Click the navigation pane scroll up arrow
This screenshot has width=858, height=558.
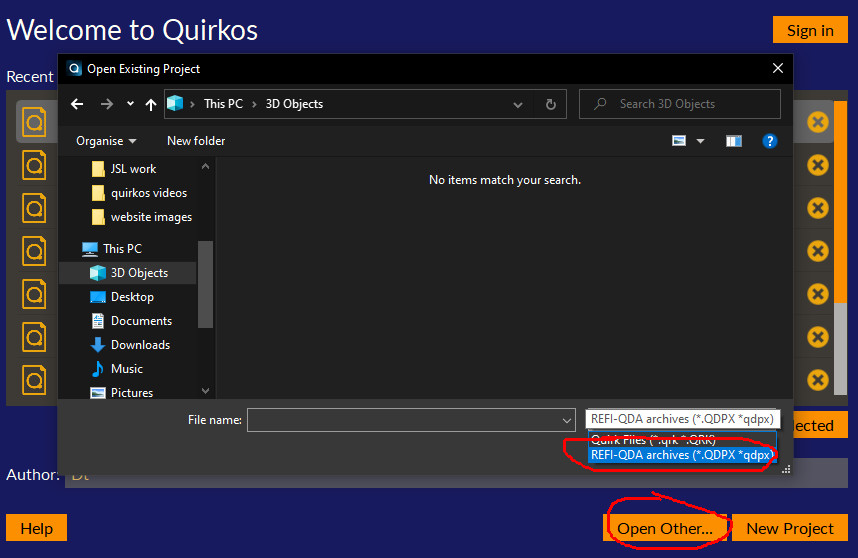tap(205, 166)
